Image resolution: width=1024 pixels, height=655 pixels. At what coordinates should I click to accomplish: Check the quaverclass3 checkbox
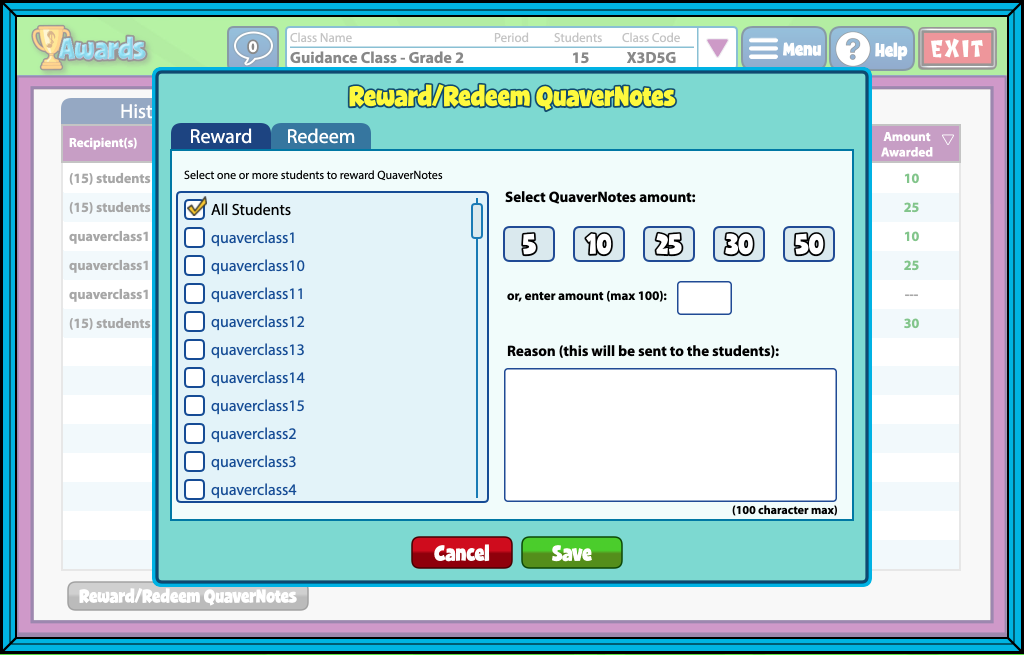click(195, 462)
